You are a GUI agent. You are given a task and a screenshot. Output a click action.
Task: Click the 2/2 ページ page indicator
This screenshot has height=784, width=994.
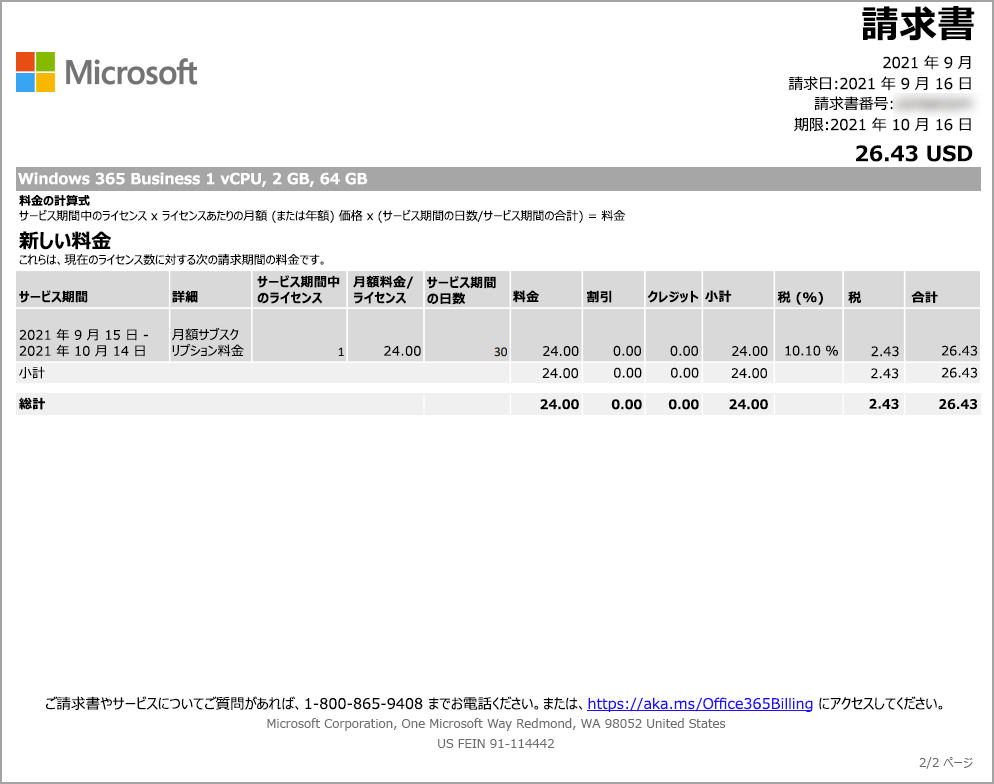click(x=946, y=762)
